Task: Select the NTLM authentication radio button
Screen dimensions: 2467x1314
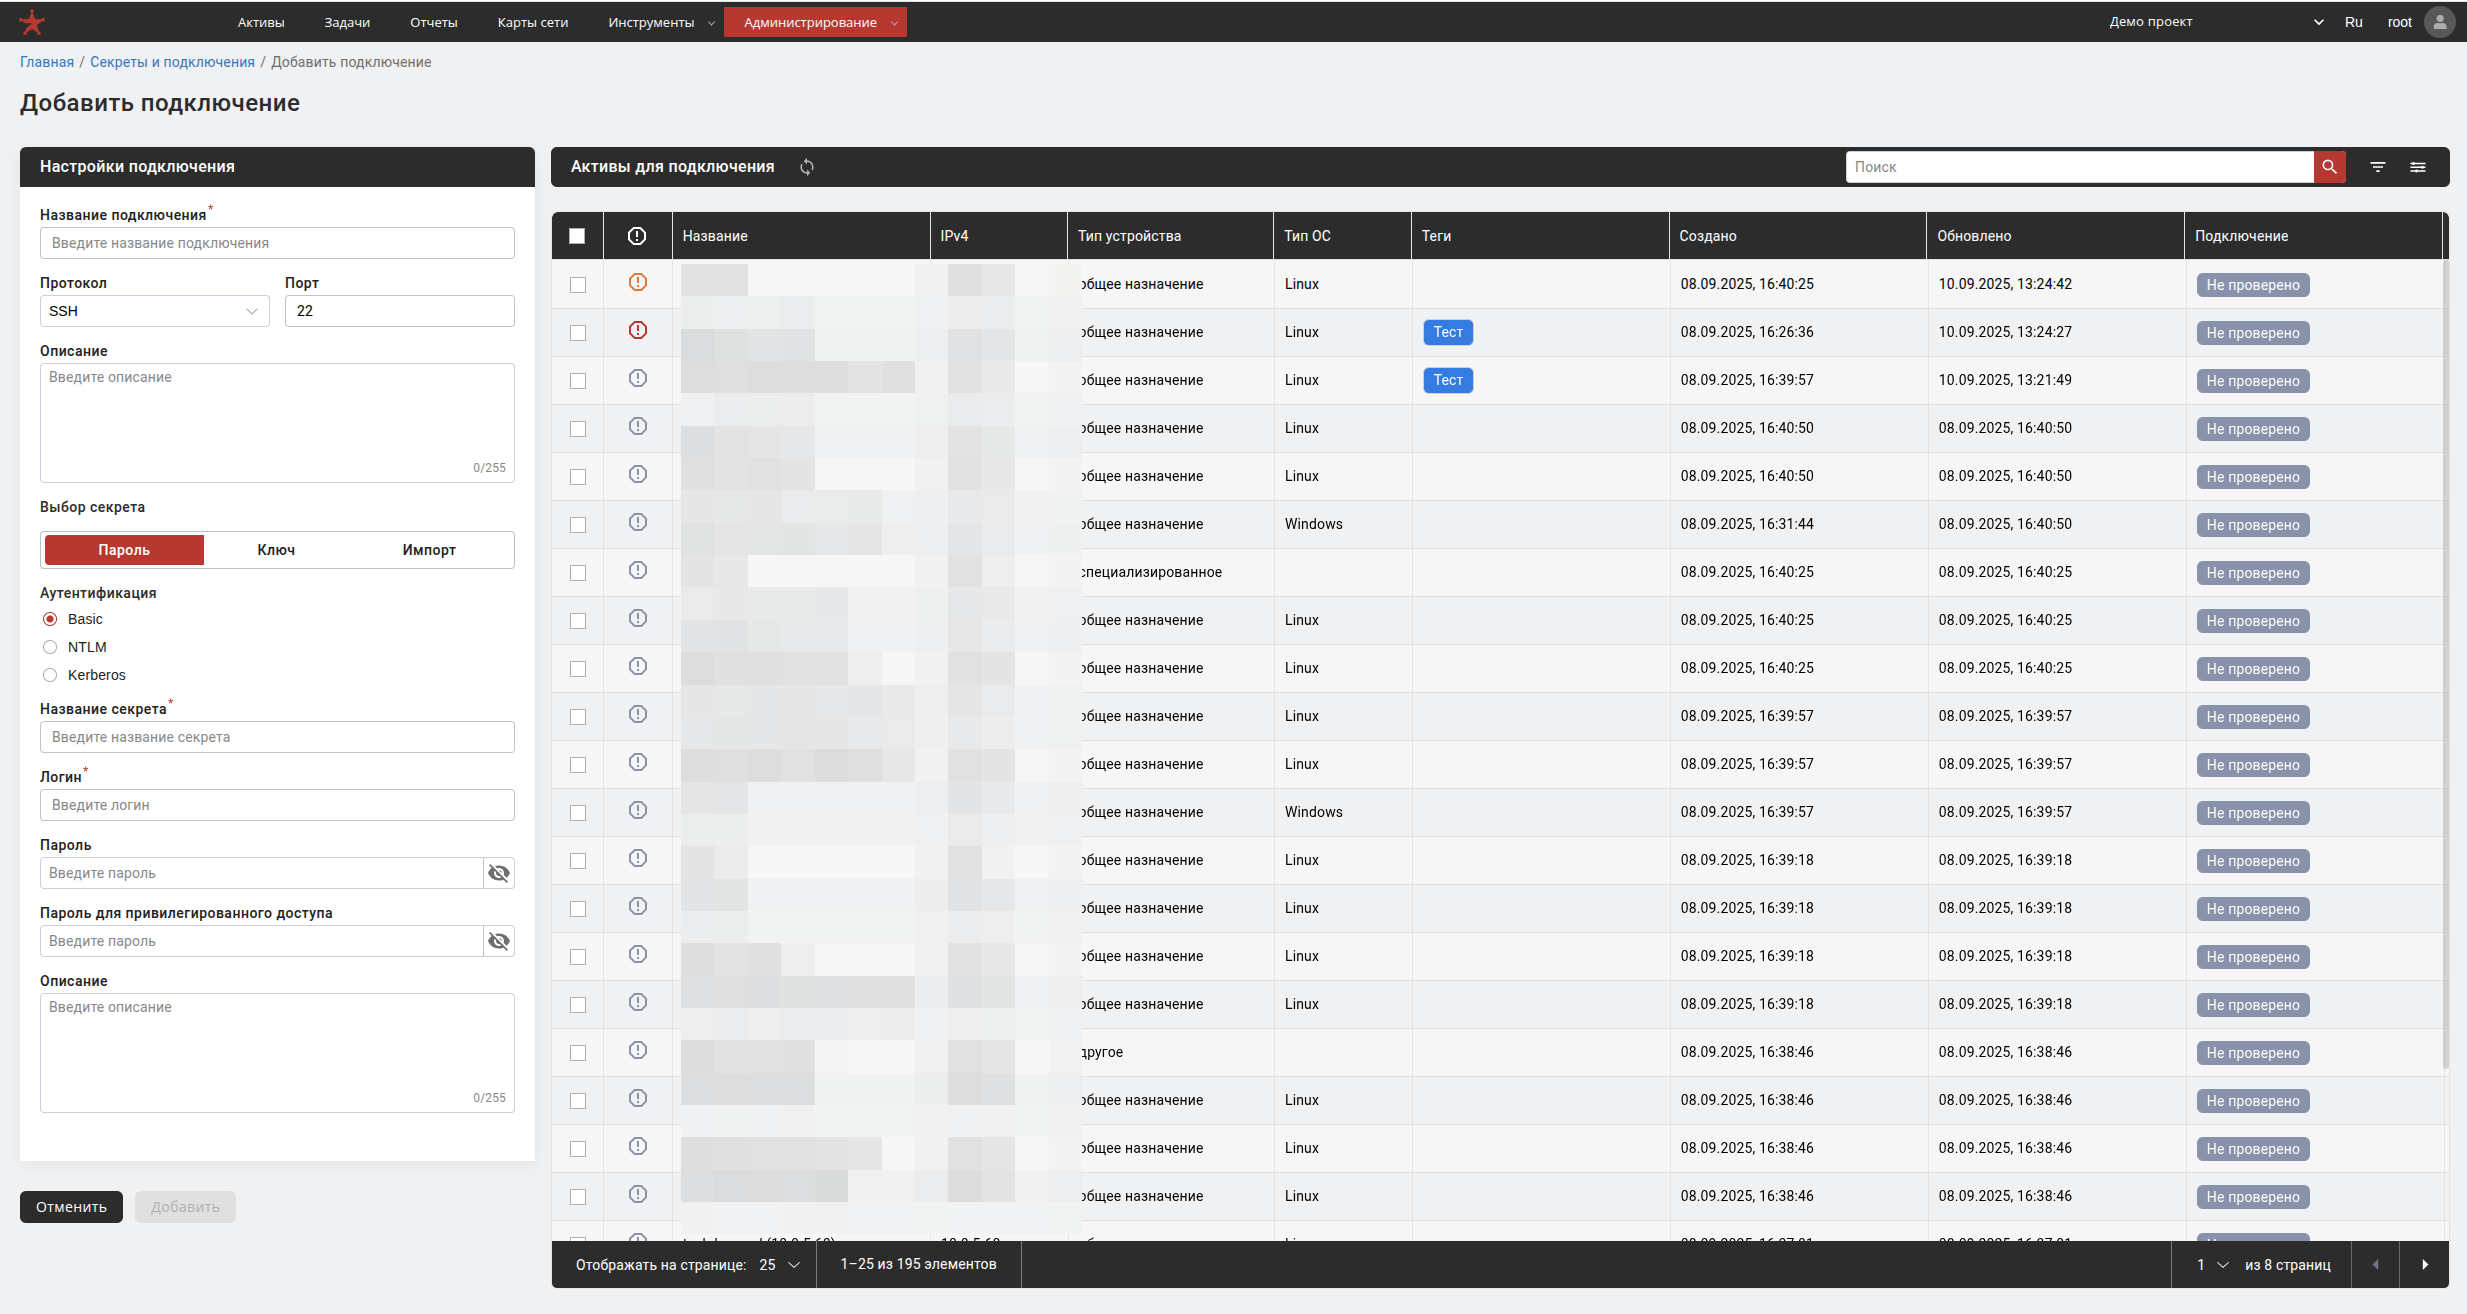Action: click(x=50, y=647)
